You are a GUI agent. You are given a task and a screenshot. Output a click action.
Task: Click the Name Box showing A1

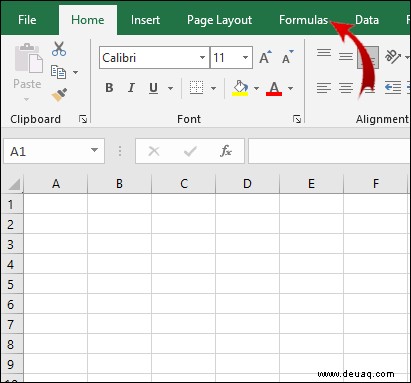click(54, 151)
